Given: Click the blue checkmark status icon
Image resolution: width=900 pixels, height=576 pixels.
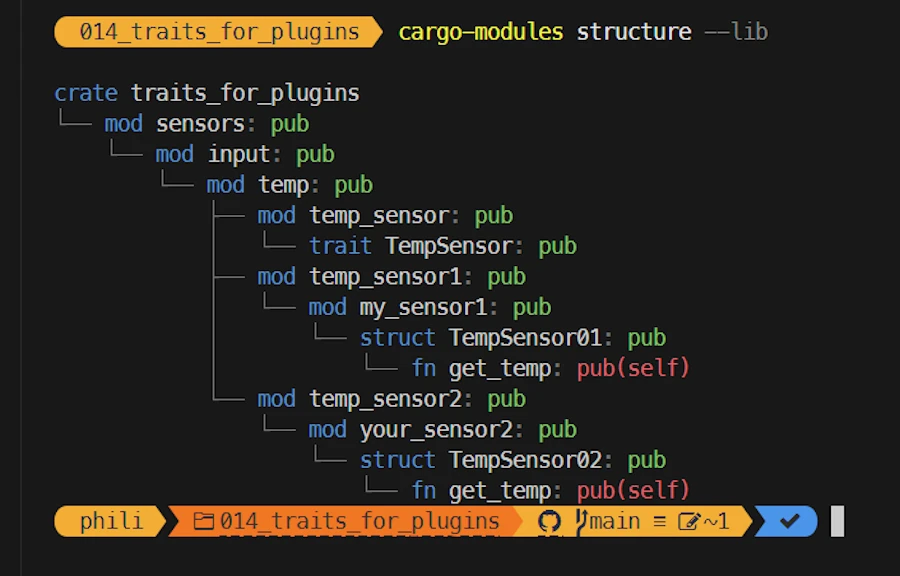Looking at the screenshot, I should click(790, 521).
